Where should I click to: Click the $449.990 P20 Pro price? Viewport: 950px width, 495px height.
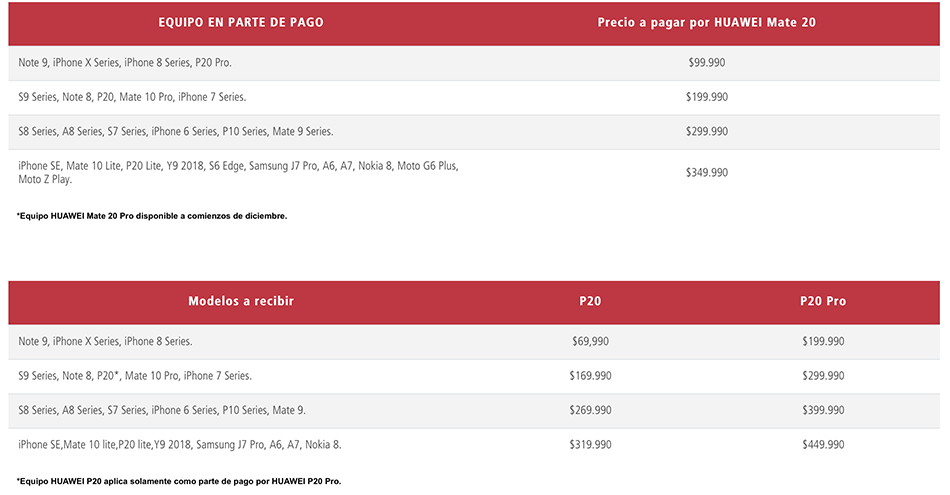pyautogui.click(x=823, y=445)
